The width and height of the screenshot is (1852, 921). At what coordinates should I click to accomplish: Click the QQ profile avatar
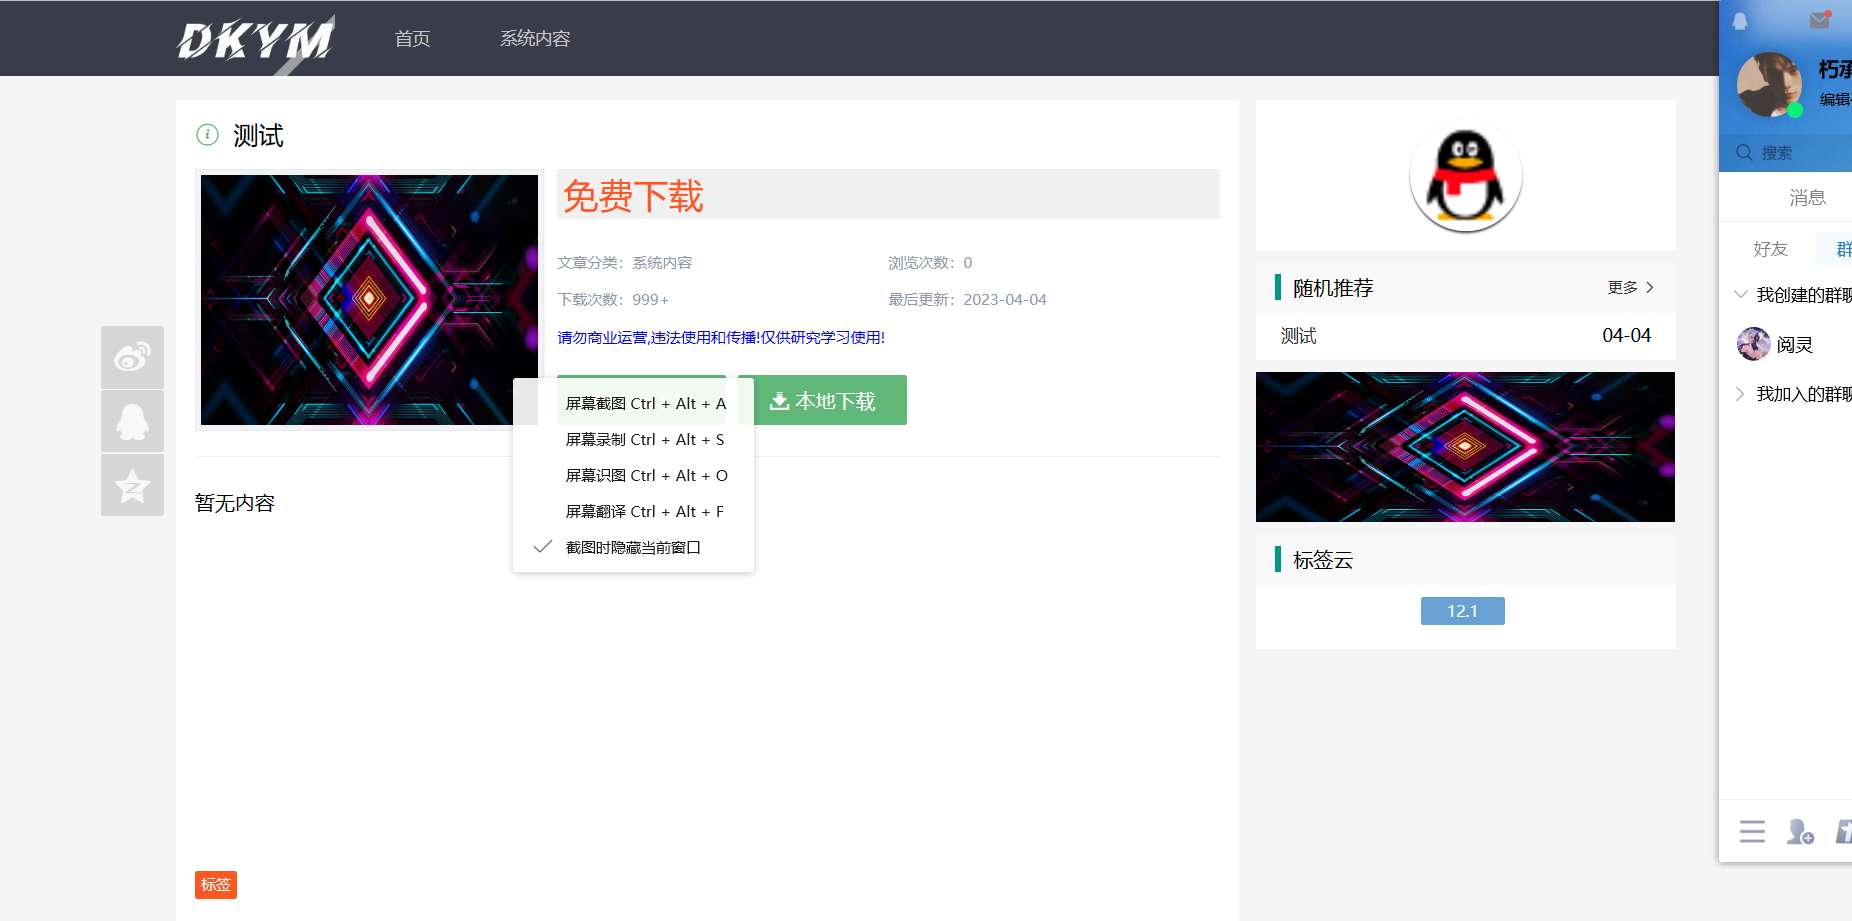click(x=1769, y=85)
